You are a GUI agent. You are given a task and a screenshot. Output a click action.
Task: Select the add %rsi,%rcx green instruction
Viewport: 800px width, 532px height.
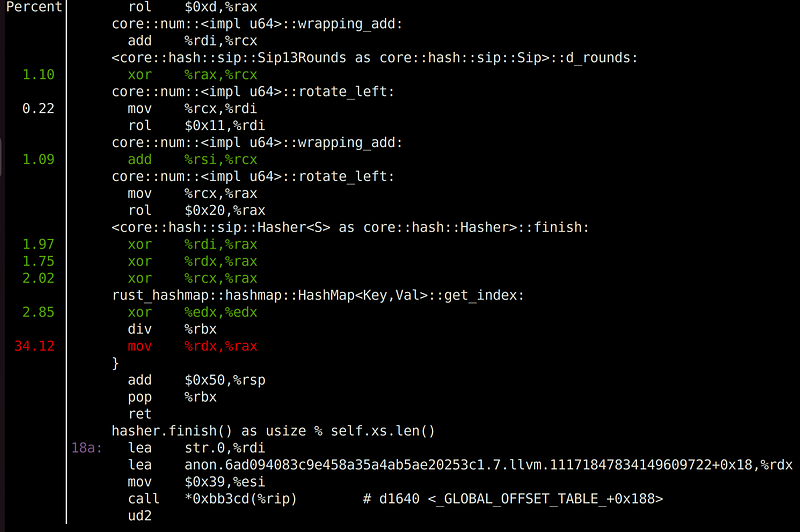pos(192,159)
